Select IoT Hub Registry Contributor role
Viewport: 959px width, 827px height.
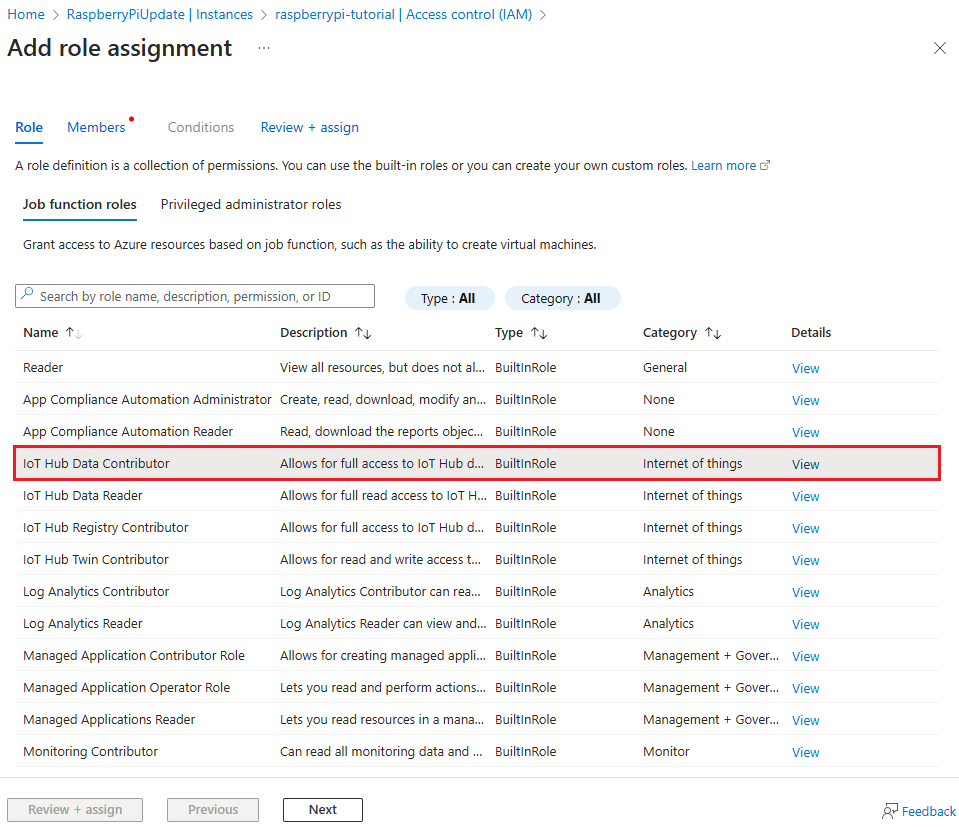coord(477,527)
